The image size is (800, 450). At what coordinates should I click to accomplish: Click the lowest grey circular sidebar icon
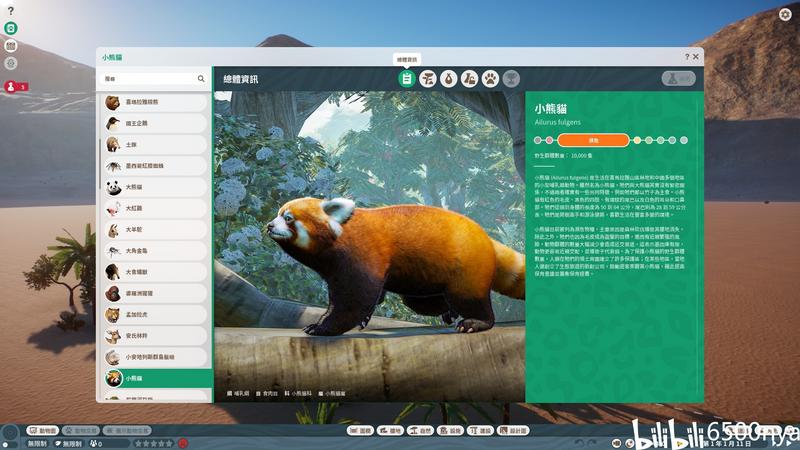tap(11, 63)
